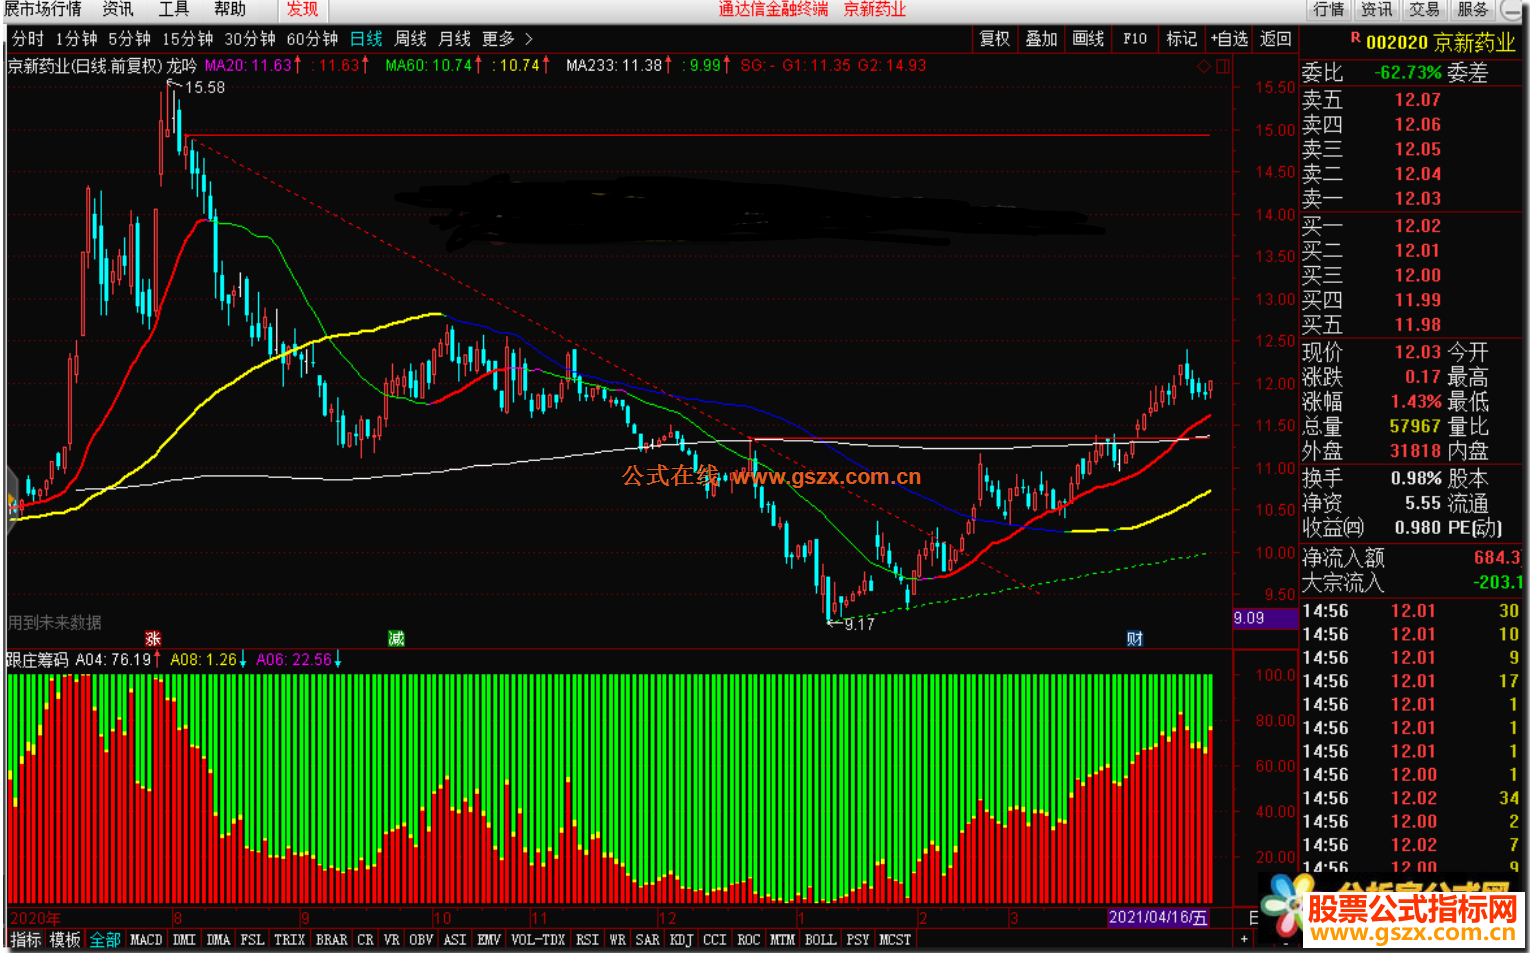Click the MA20: 11.63 legend value
Viewport: 1530px width, 953px height.
point(249,65)
